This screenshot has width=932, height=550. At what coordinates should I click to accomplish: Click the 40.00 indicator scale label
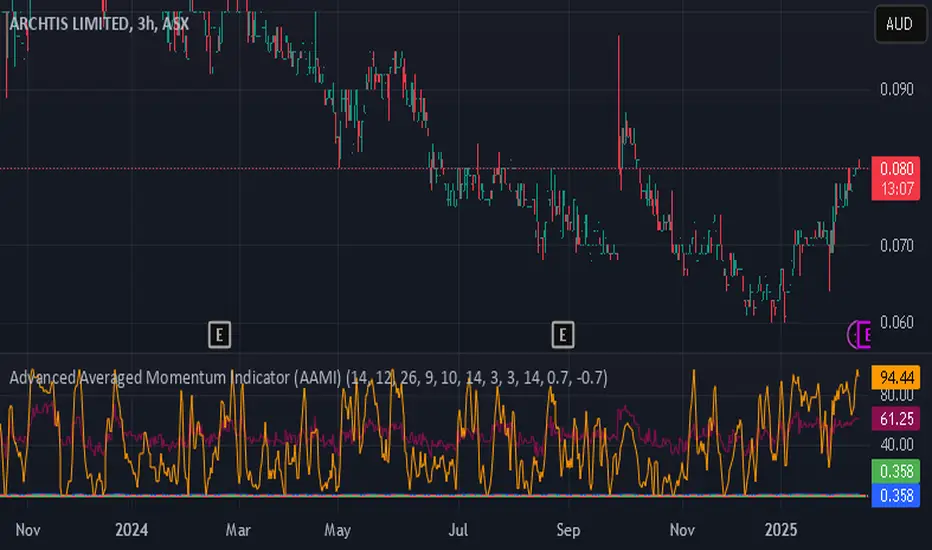point(896,445)
